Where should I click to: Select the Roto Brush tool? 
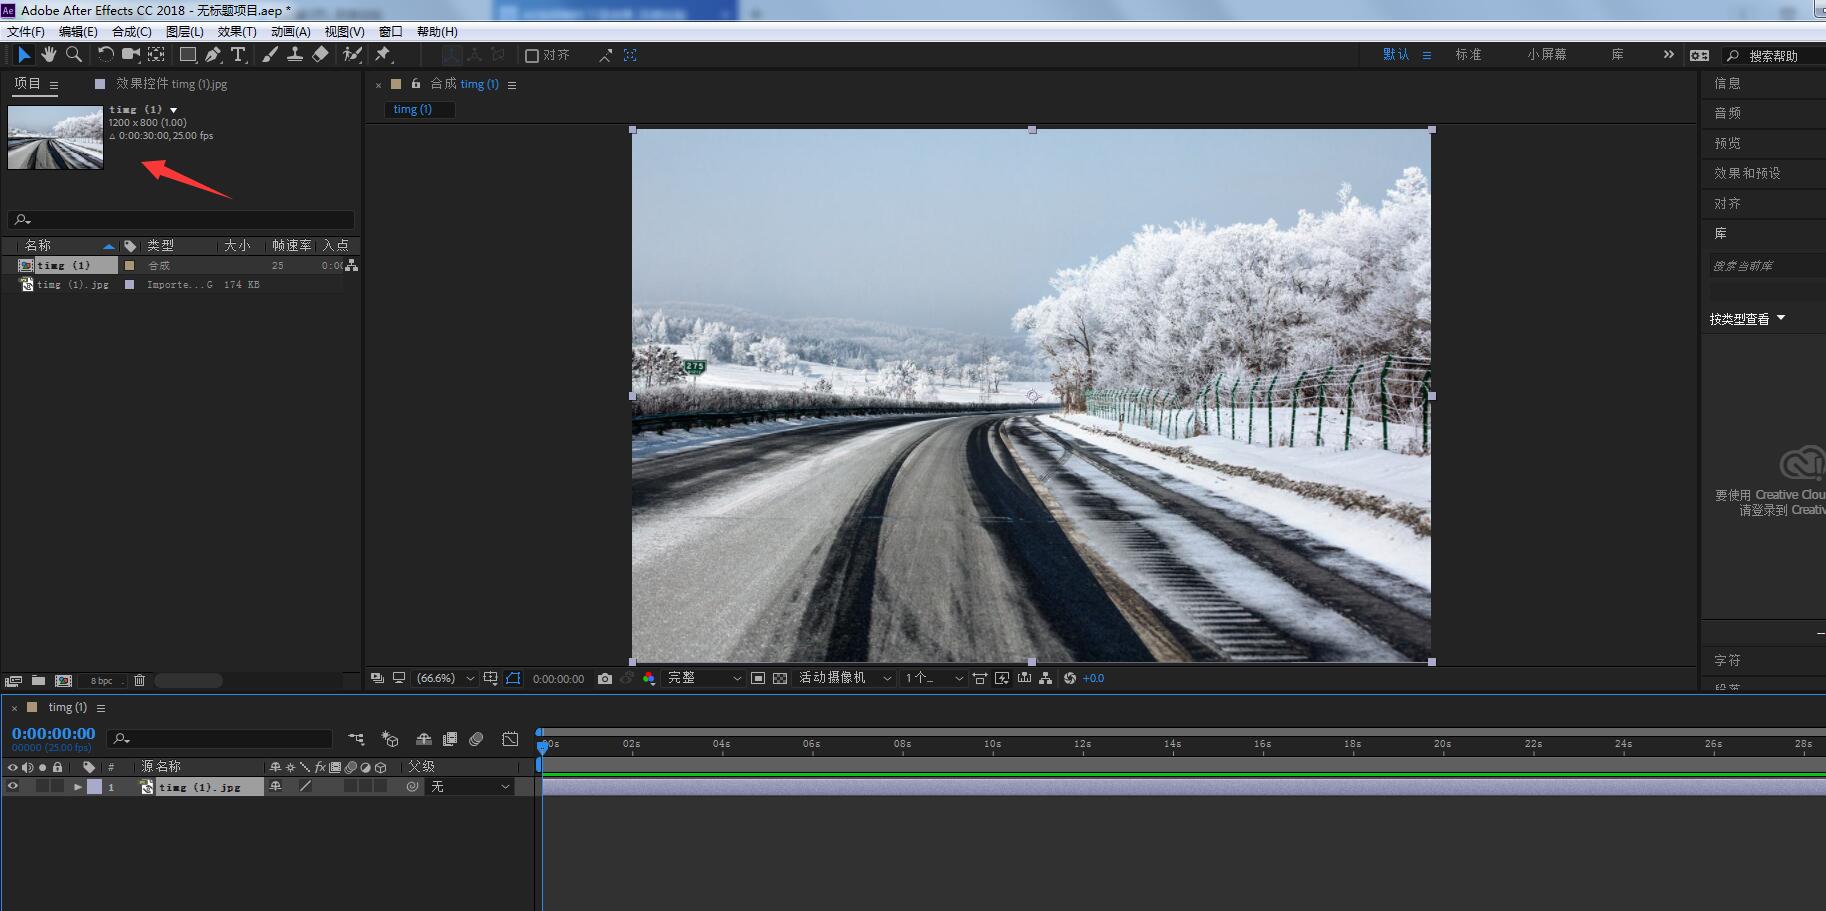[351, 55]
